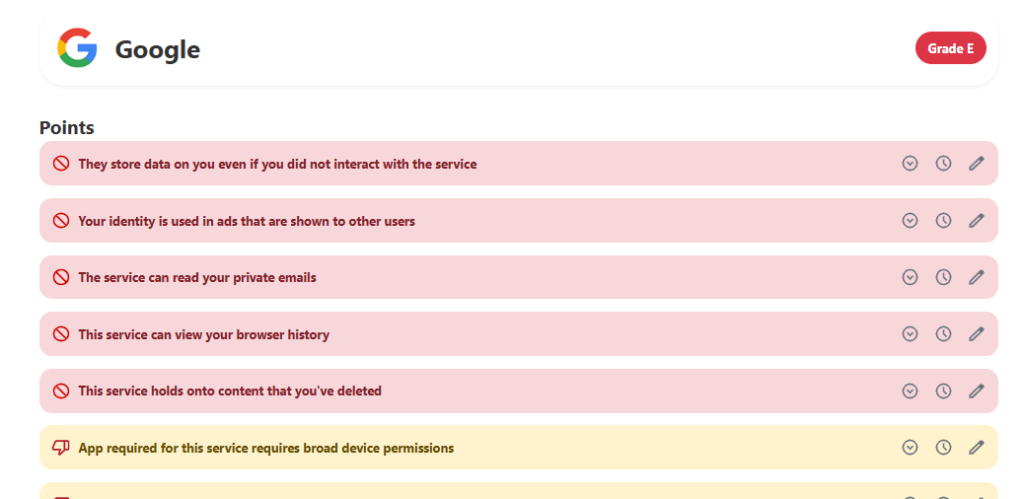The width and height of the screenshot is (1024, 499).
Task: Click the Grade E badge
Action: (950, 48)
